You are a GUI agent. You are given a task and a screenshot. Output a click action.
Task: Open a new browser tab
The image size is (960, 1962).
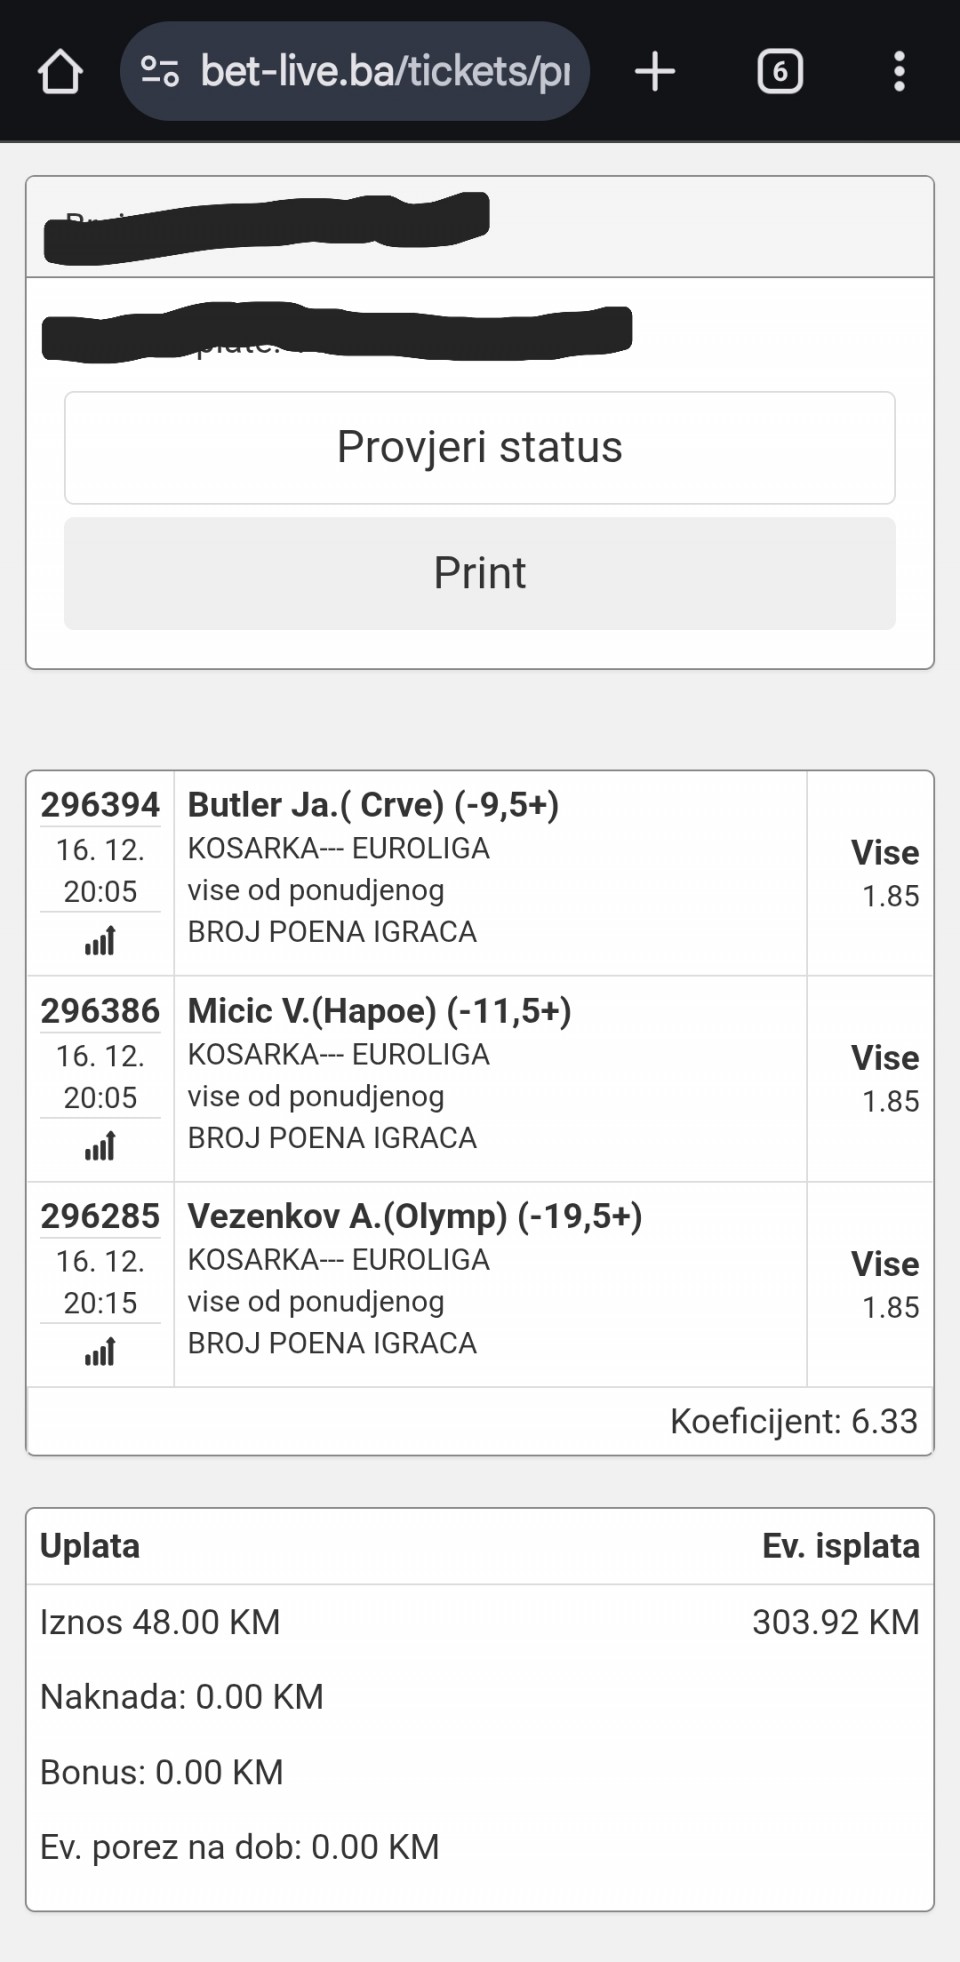coord(655,72)
